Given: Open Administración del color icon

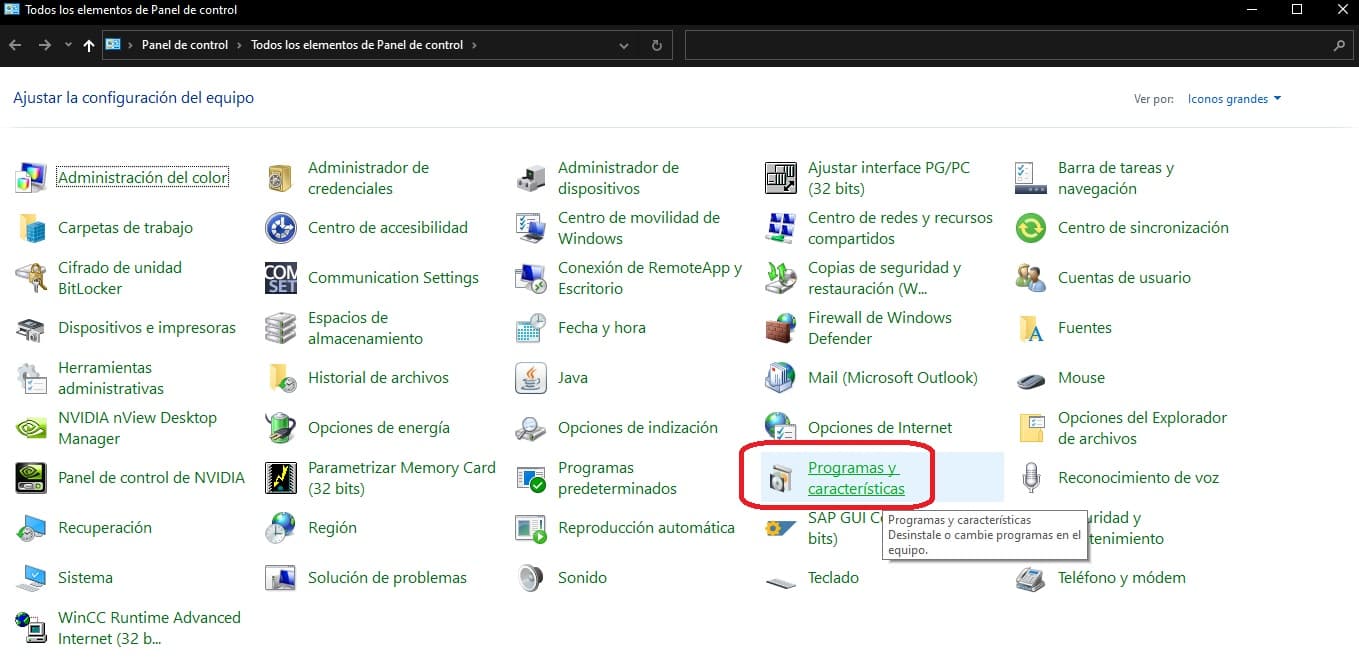Looking at the screenshot, I should (31, 178).
